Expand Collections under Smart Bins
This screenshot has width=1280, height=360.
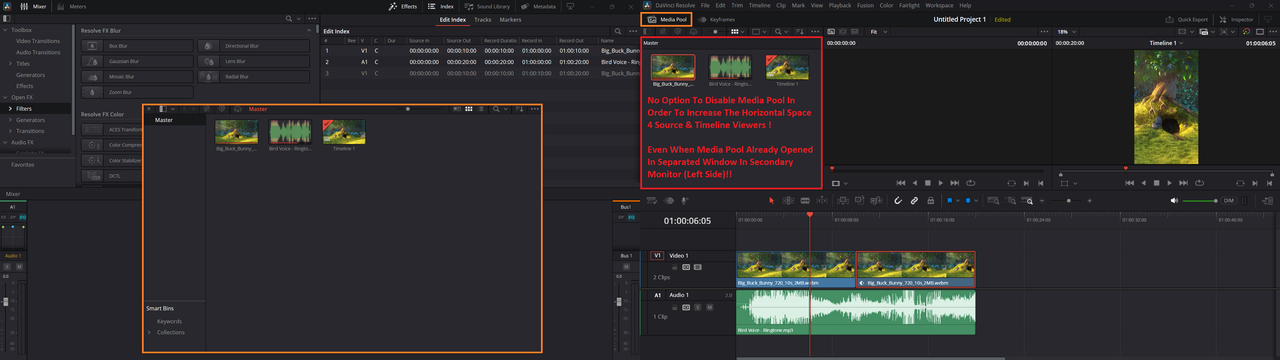point(149,332)
